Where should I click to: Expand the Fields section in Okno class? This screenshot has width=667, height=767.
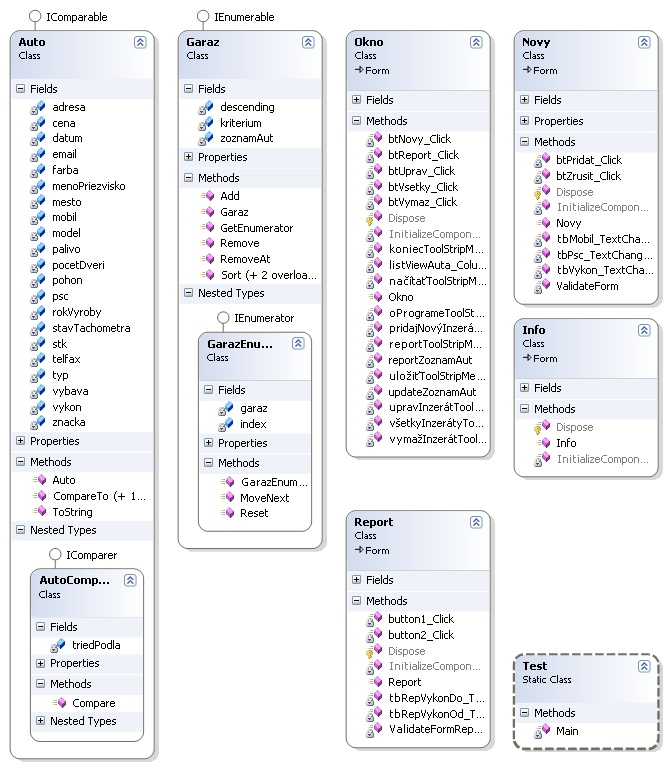[357, 100]
